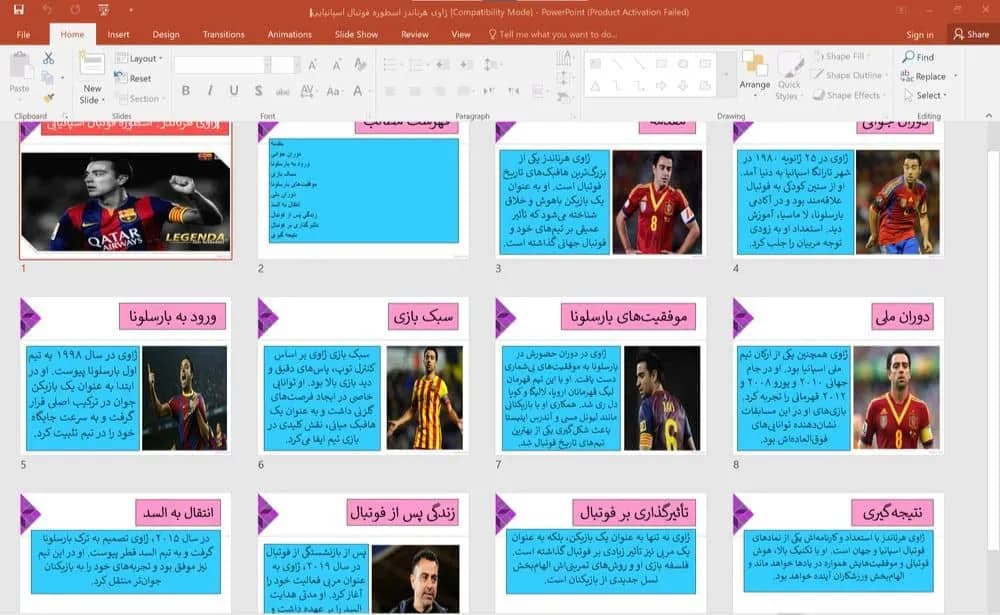This screenshot has width=1000, height=615.
Task: Click the Numbering list icon
Action: point(416,64)
